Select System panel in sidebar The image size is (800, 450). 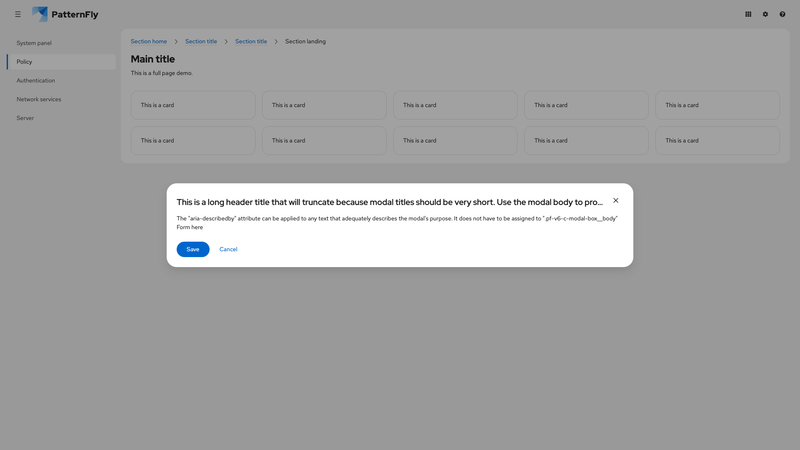pyautogui.click(x=61, y=43)
